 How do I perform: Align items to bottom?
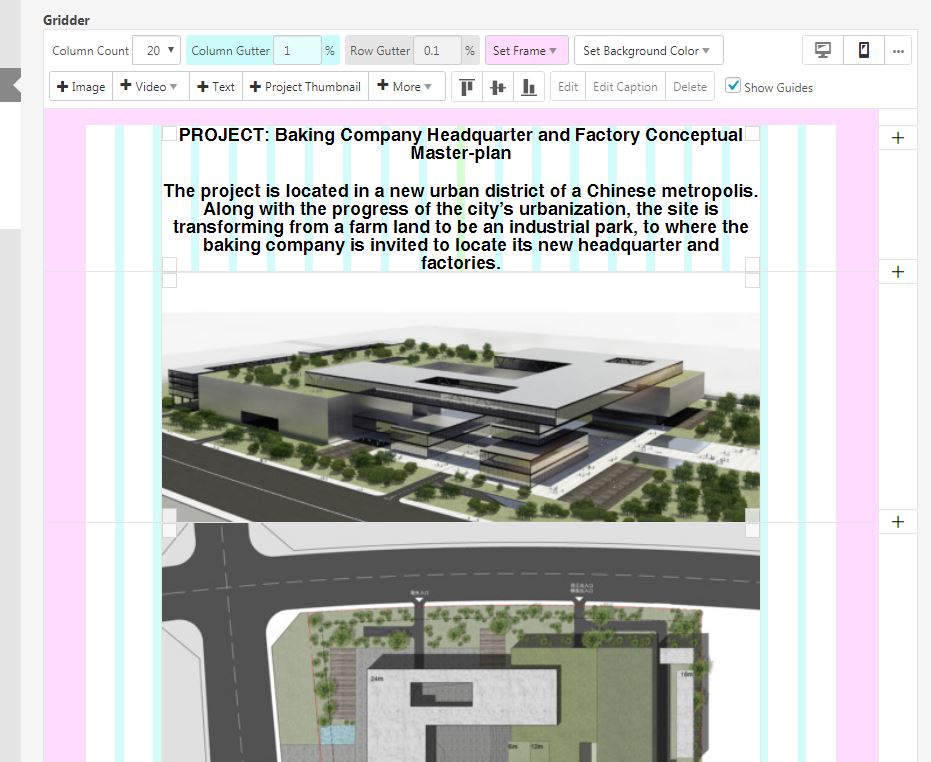[x=528, y=87]
